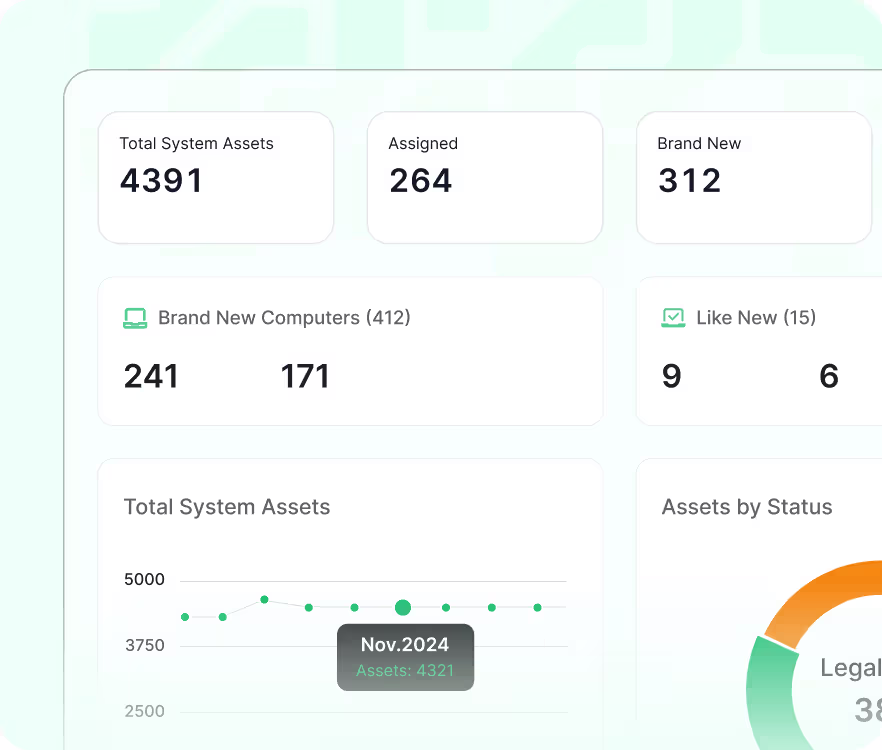Click the Total System Assets chart title
The height and width of the screenshot is (750, 882).
(x=227, y=507)
